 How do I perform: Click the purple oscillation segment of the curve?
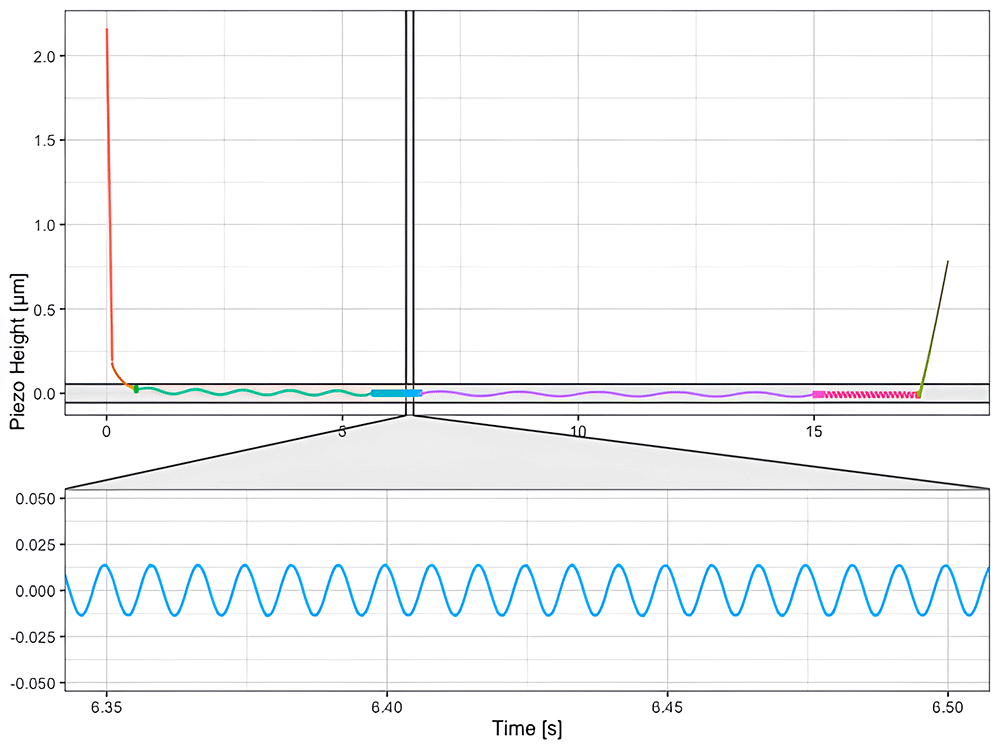click(x=617, y=394)
